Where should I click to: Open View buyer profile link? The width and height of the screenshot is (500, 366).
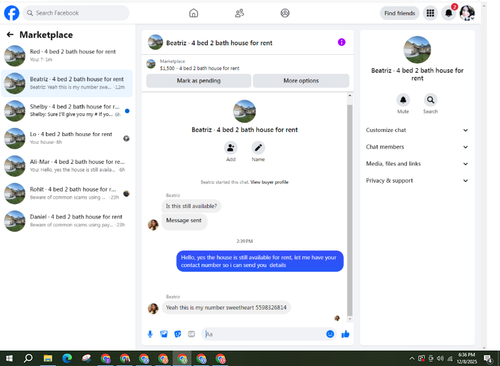click(269, 182)
